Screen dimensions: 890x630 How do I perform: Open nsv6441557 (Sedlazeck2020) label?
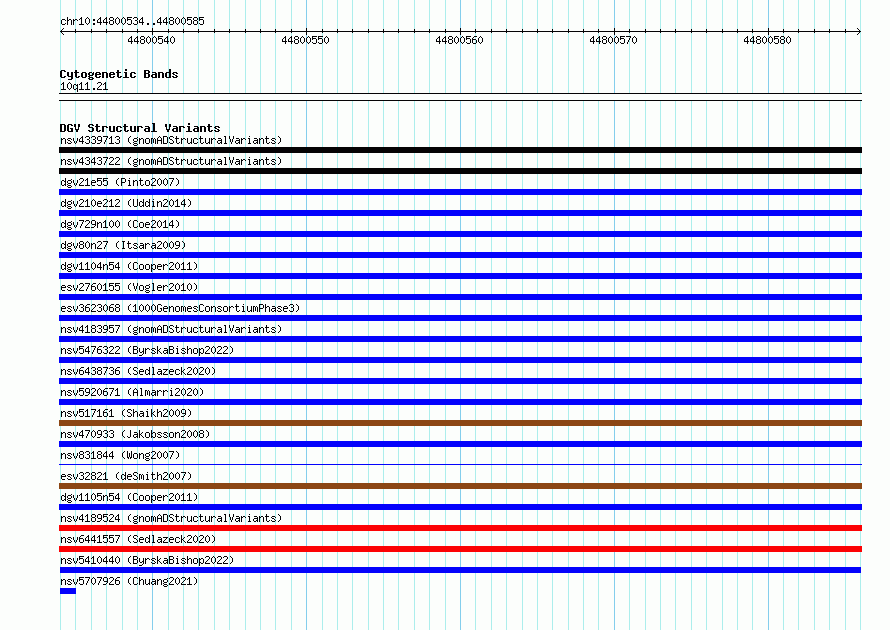[138, 539]
